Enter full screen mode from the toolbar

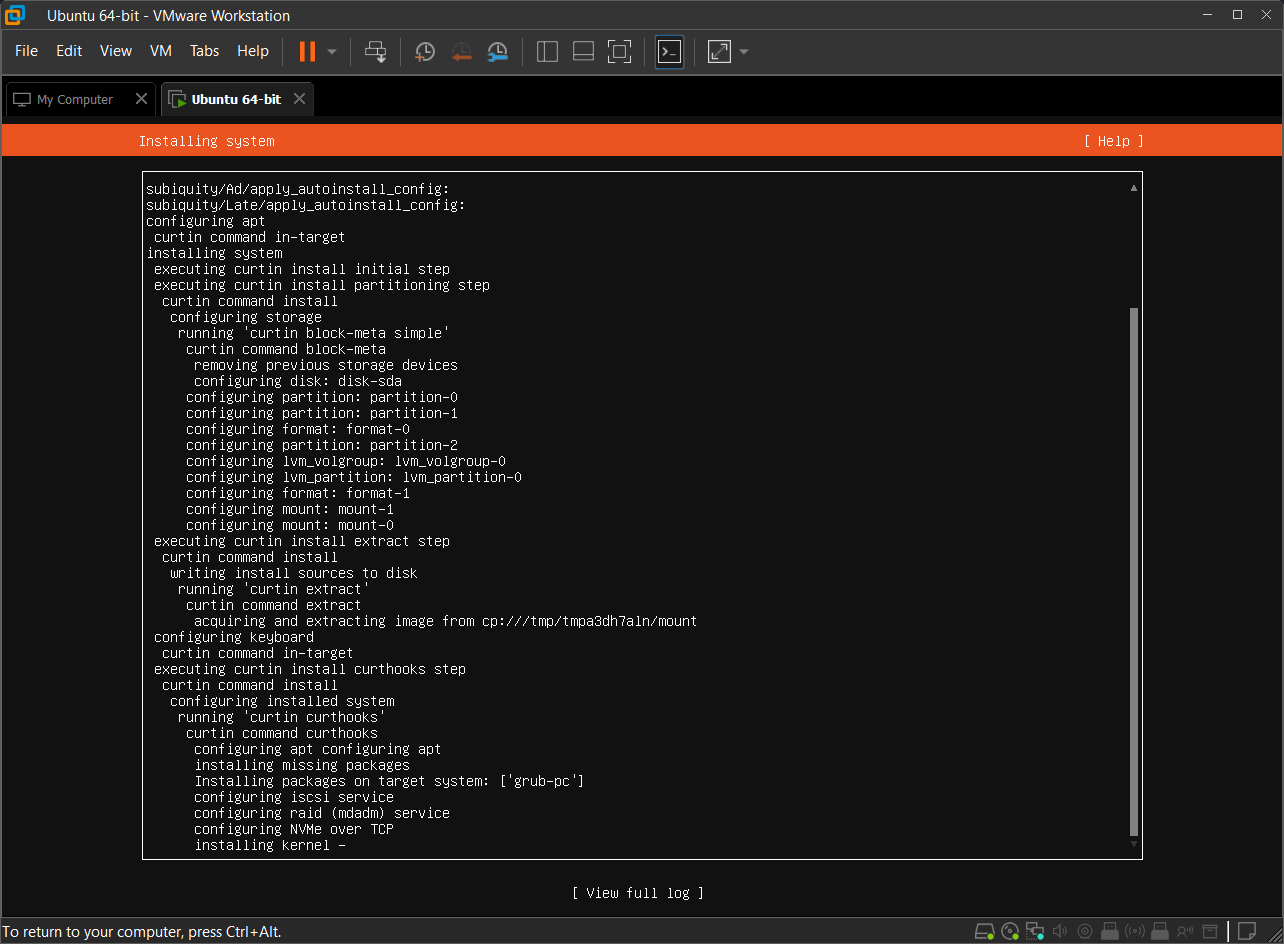[x=619, y=51]
